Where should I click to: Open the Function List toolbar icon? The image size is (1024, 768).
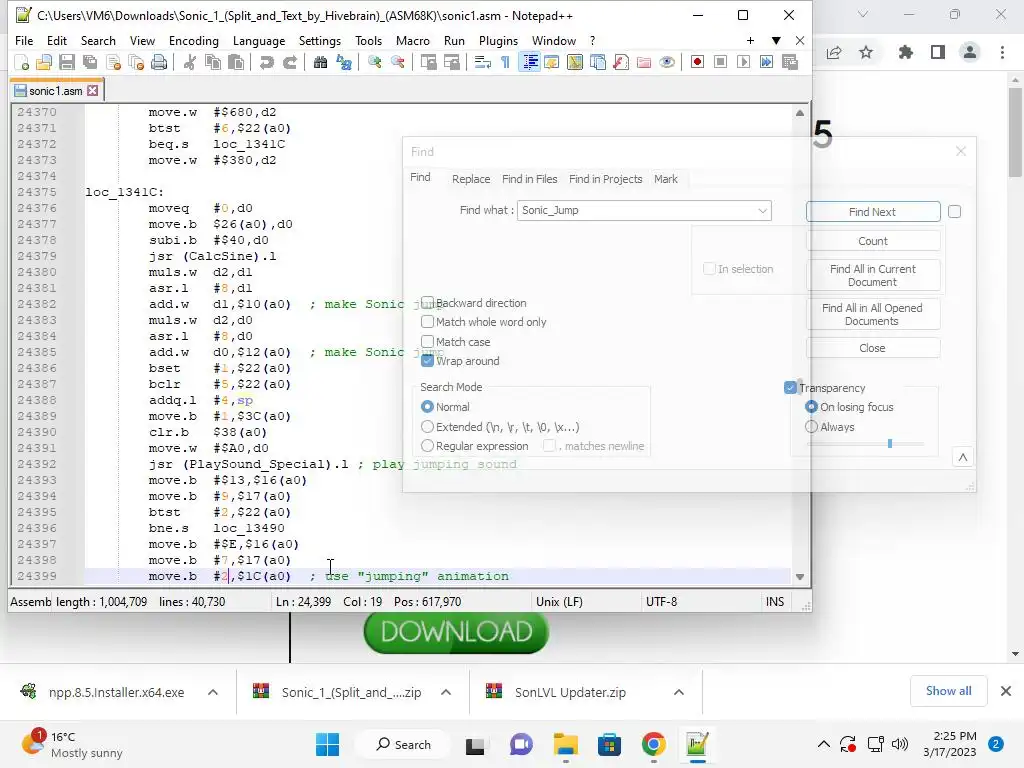coord(621,62)
